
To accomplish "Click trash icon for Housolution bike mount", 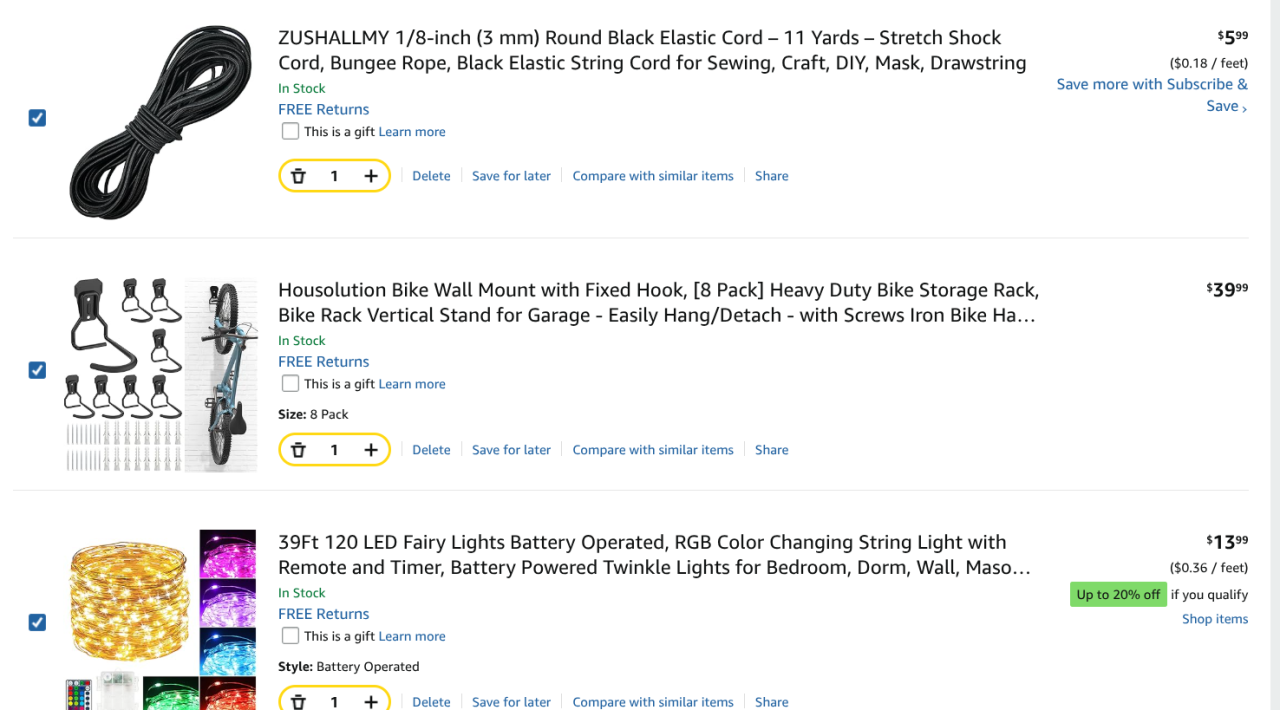I will point(298,450).
